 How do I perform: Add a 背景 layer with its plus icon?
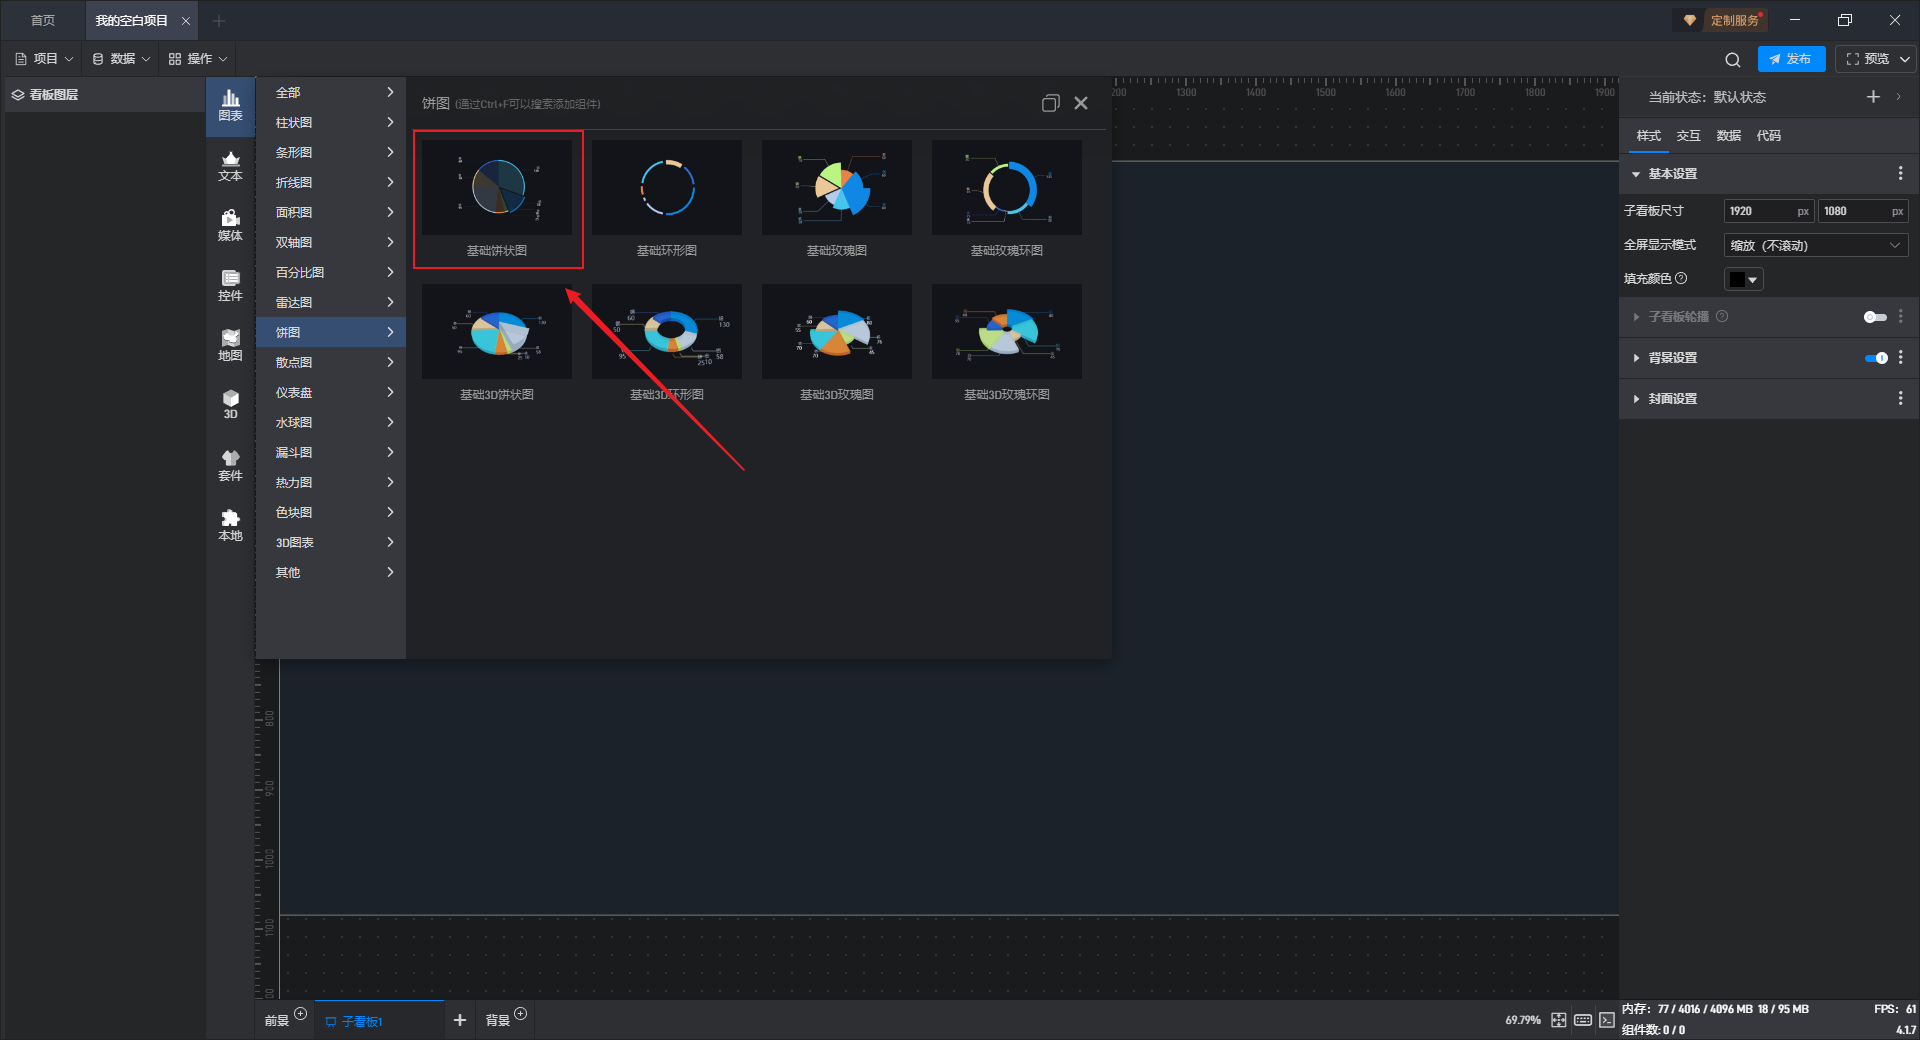click(x=520, y=1013)
